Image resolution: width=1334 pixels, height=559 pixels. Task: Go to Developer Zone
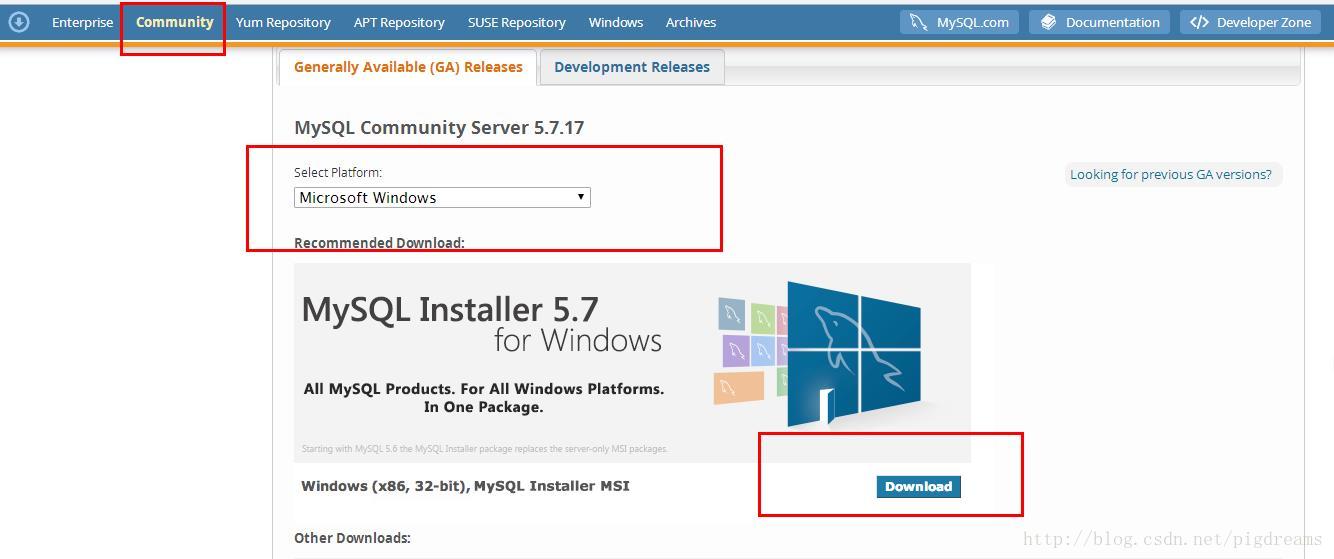pyautogui.click(x=1250, y=22)
